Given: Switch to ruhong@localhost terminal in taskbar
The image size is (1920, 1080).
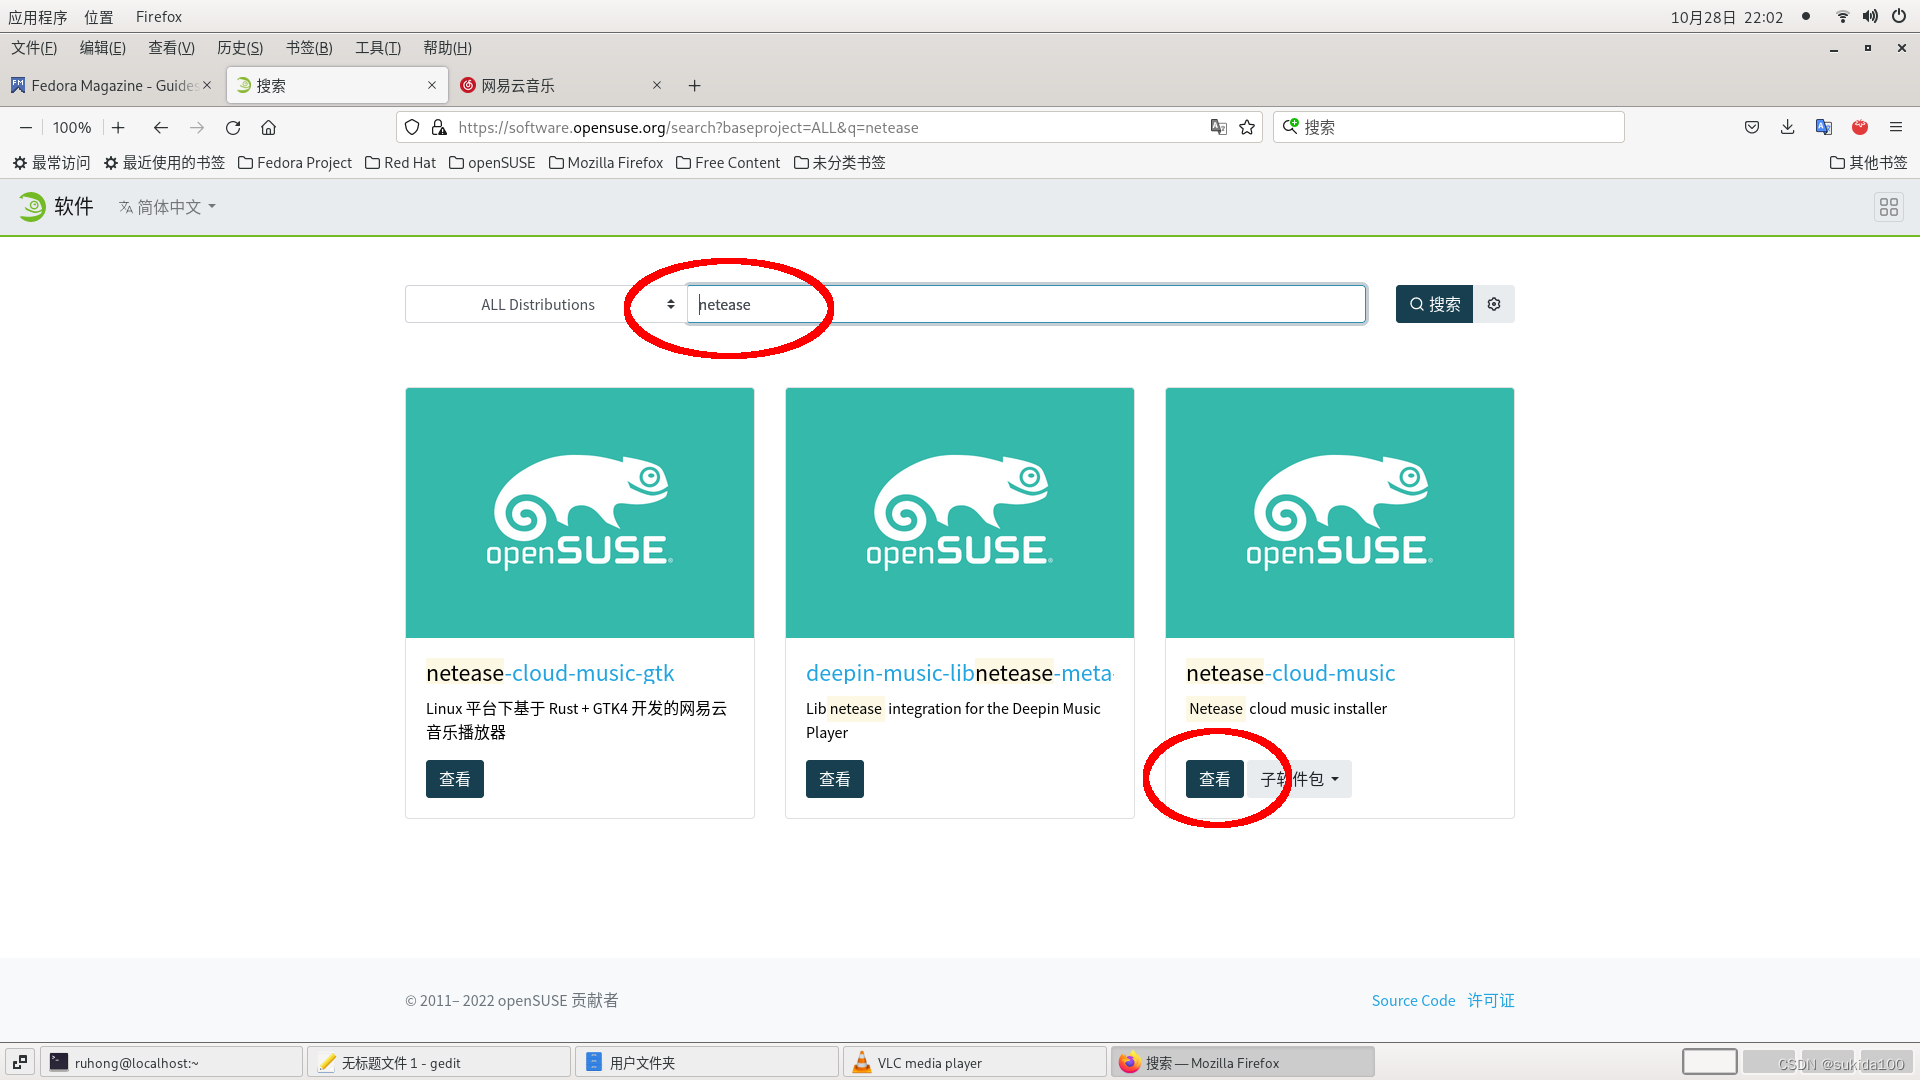Looking at the screenshot, I should [x=172, y=1062].
